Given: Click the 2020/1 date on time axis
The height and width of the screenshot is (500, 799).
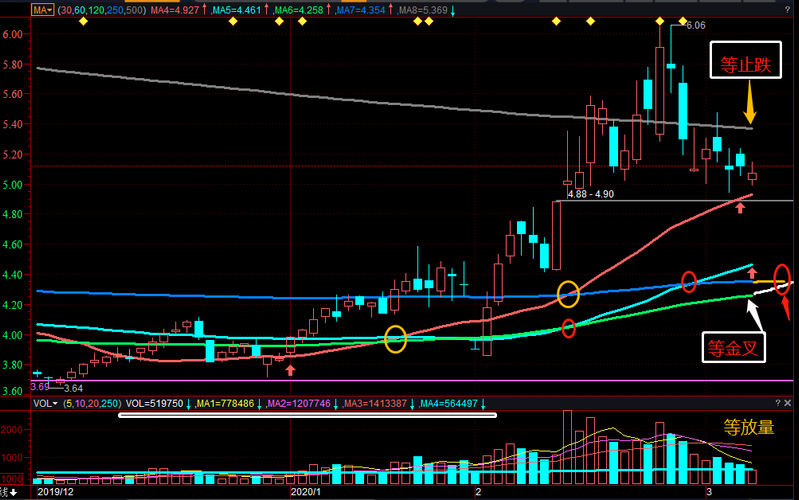Looking at the screenshot, I should [x=306, y=492].
